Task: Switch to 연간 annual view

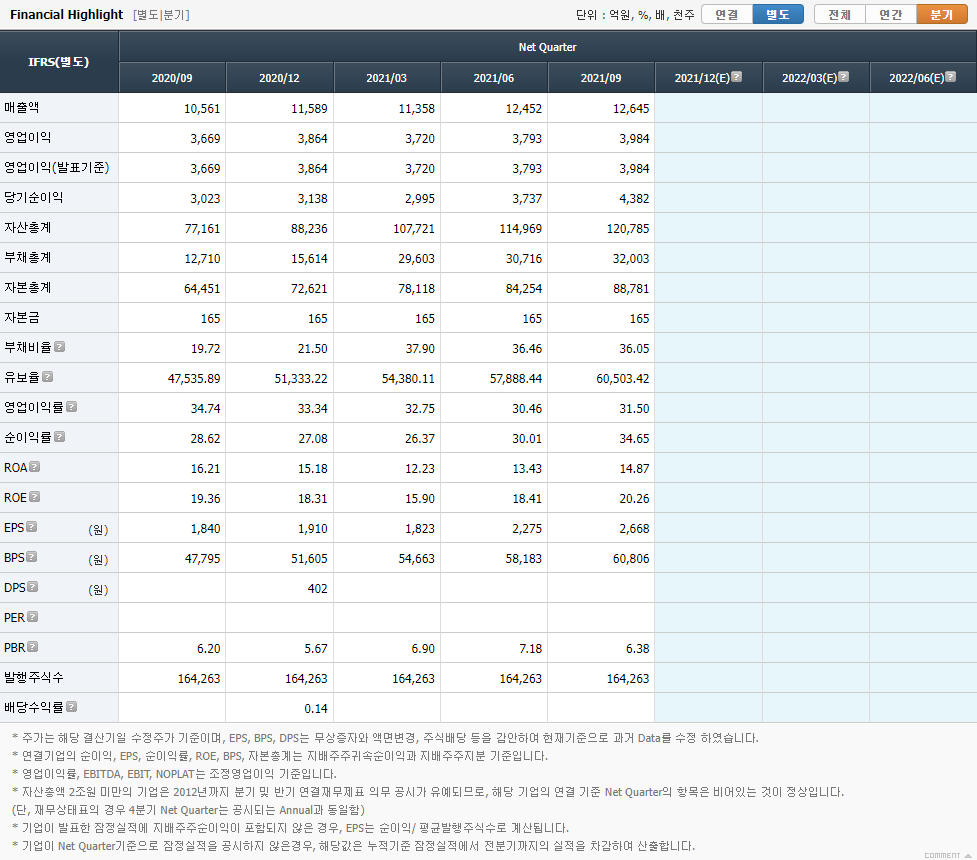Action: 890,14
